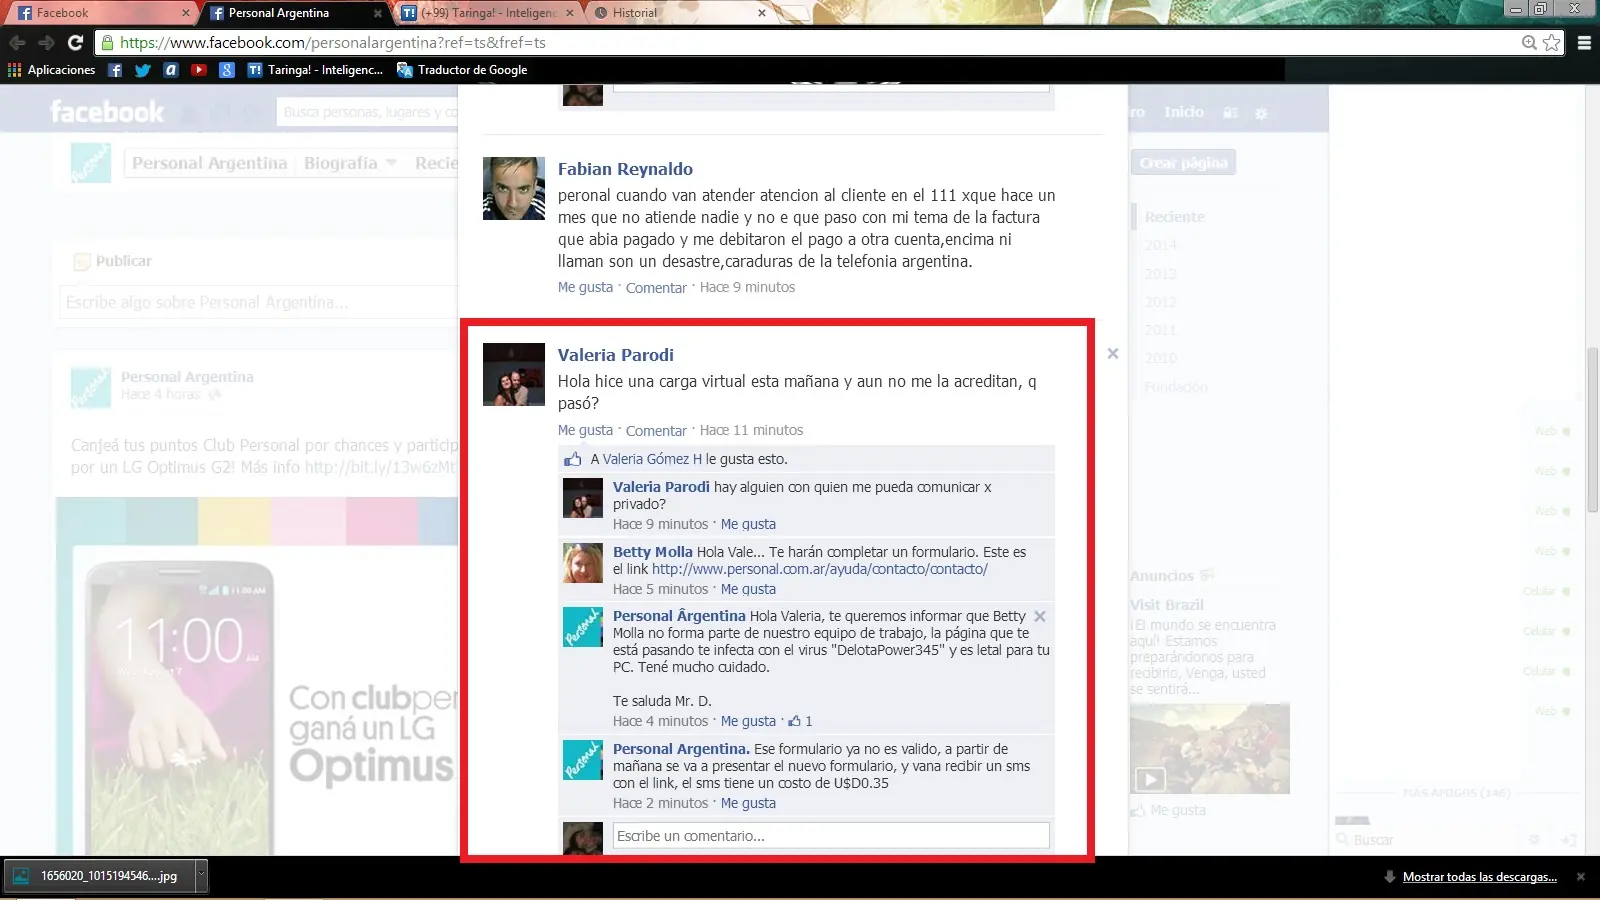Click the 'Crear página' button
Viewport: 1600px width, 900px height.
click(1184, 163)
